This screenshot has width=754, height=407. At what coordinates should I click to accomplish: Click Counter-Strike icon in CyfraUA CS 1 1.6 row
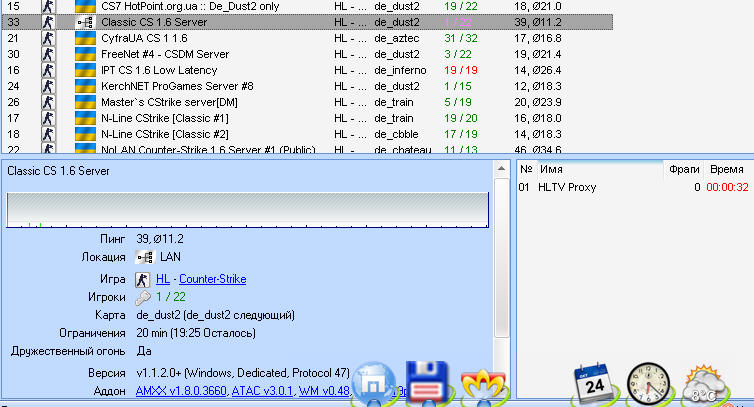(x=48, y=38)
